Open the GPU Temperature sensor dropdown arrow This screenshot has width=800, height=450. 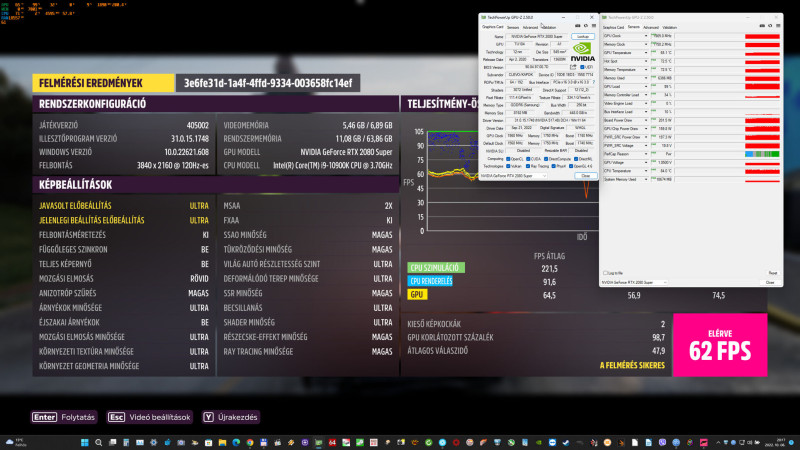(x=646, y=53)
